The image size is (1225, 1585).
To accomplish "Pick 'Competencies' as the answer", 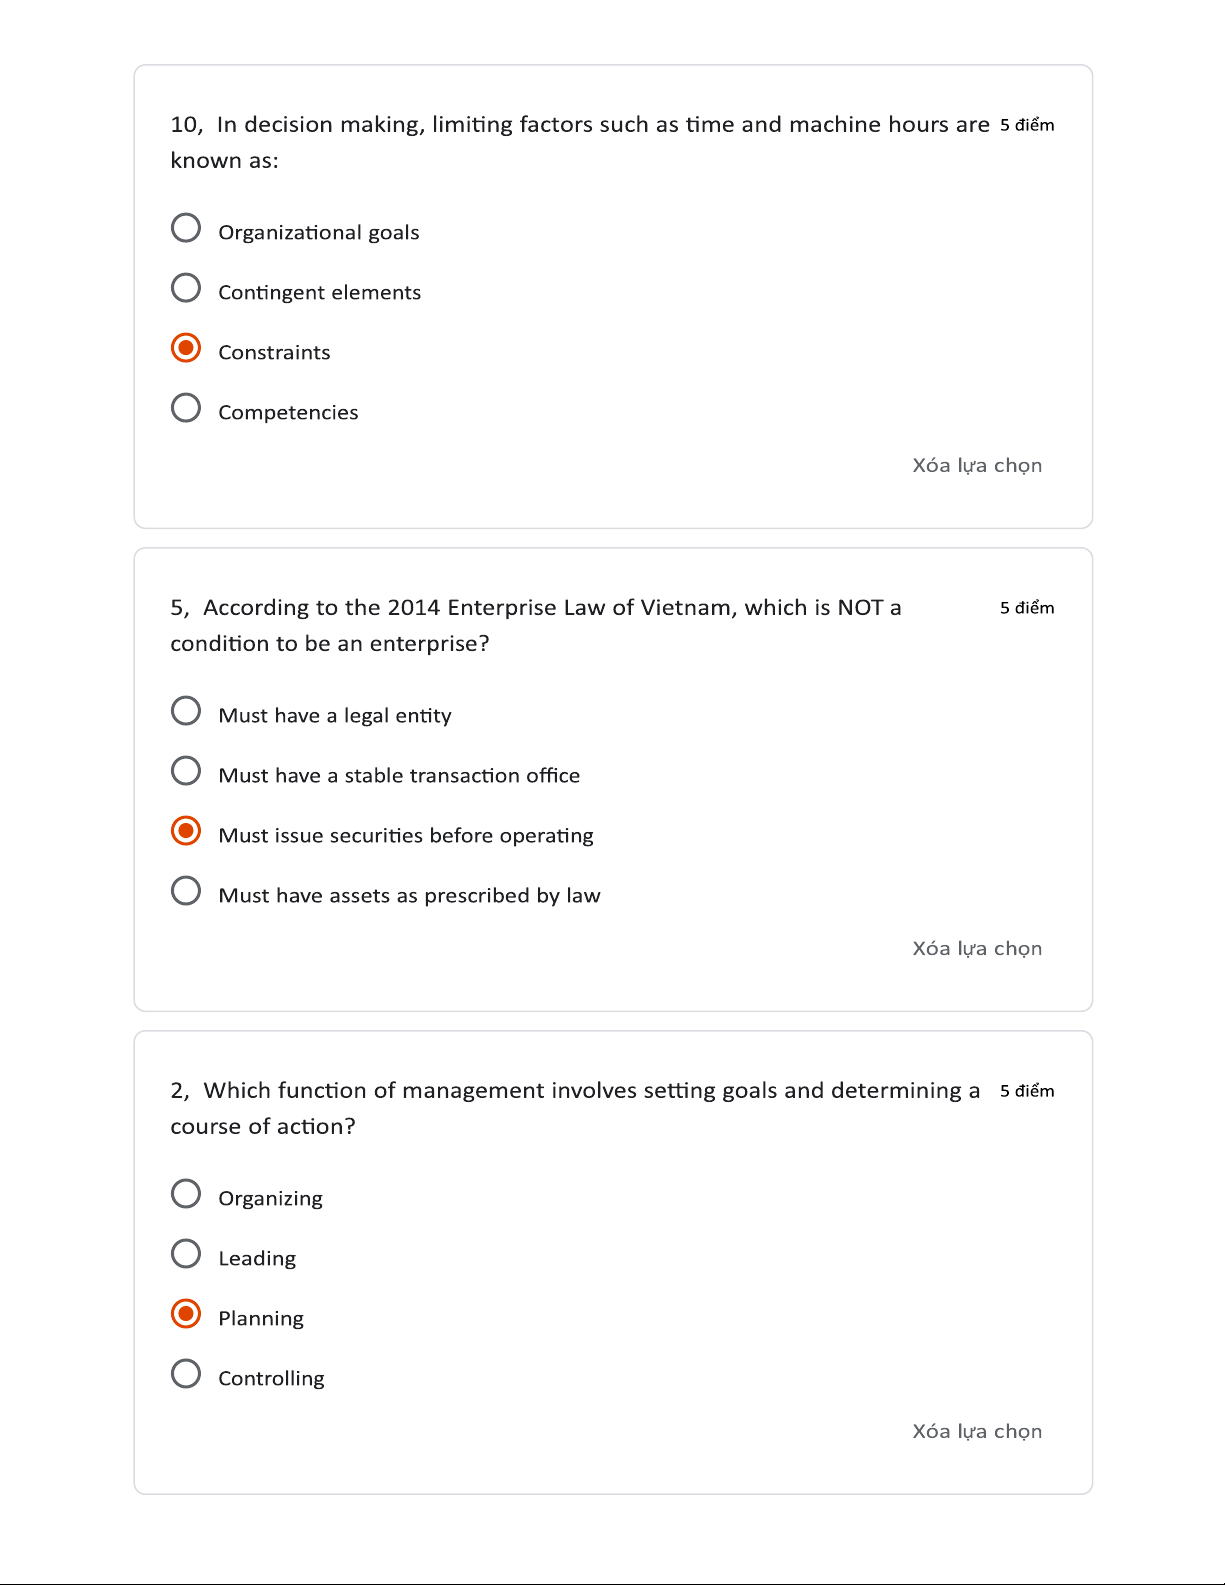I will (186, 408).
